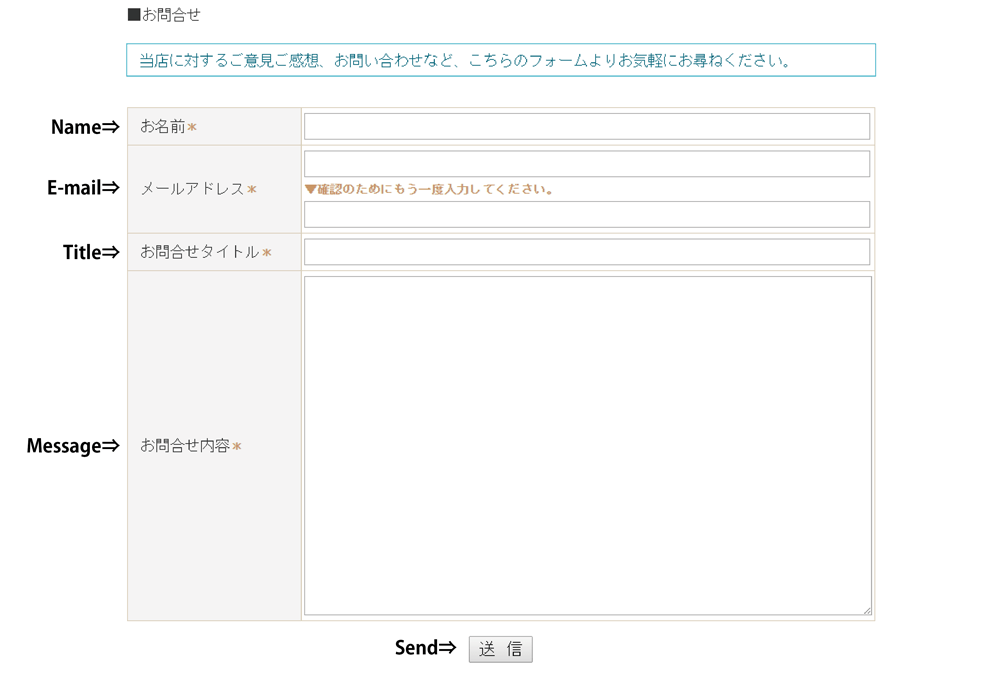Click the email confirmation input field
This screenshot has width=1000, height=681.
(586, 214)
